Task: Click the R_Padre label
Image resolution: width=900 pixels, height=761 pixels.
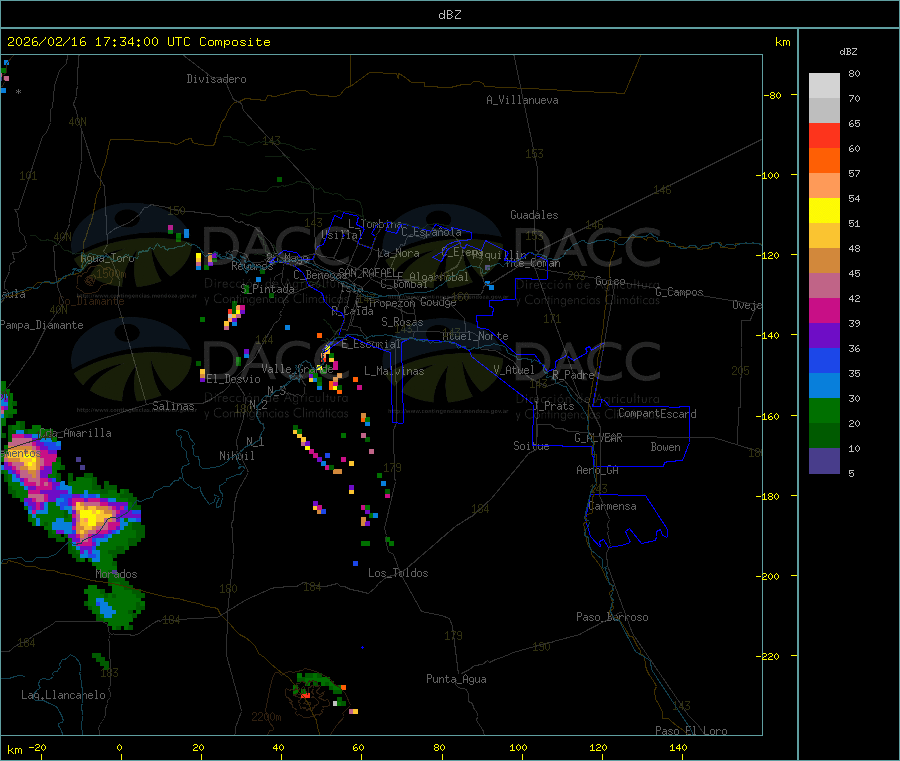Action: (573, 375)
